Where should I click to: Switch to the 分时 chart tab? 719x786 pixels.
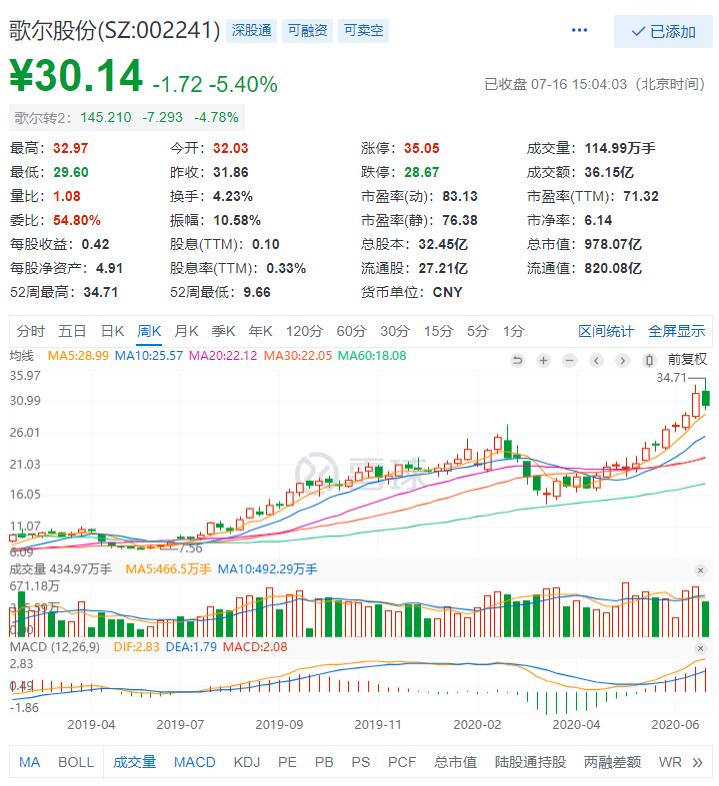pyautogui.click(x=31, y=331)
